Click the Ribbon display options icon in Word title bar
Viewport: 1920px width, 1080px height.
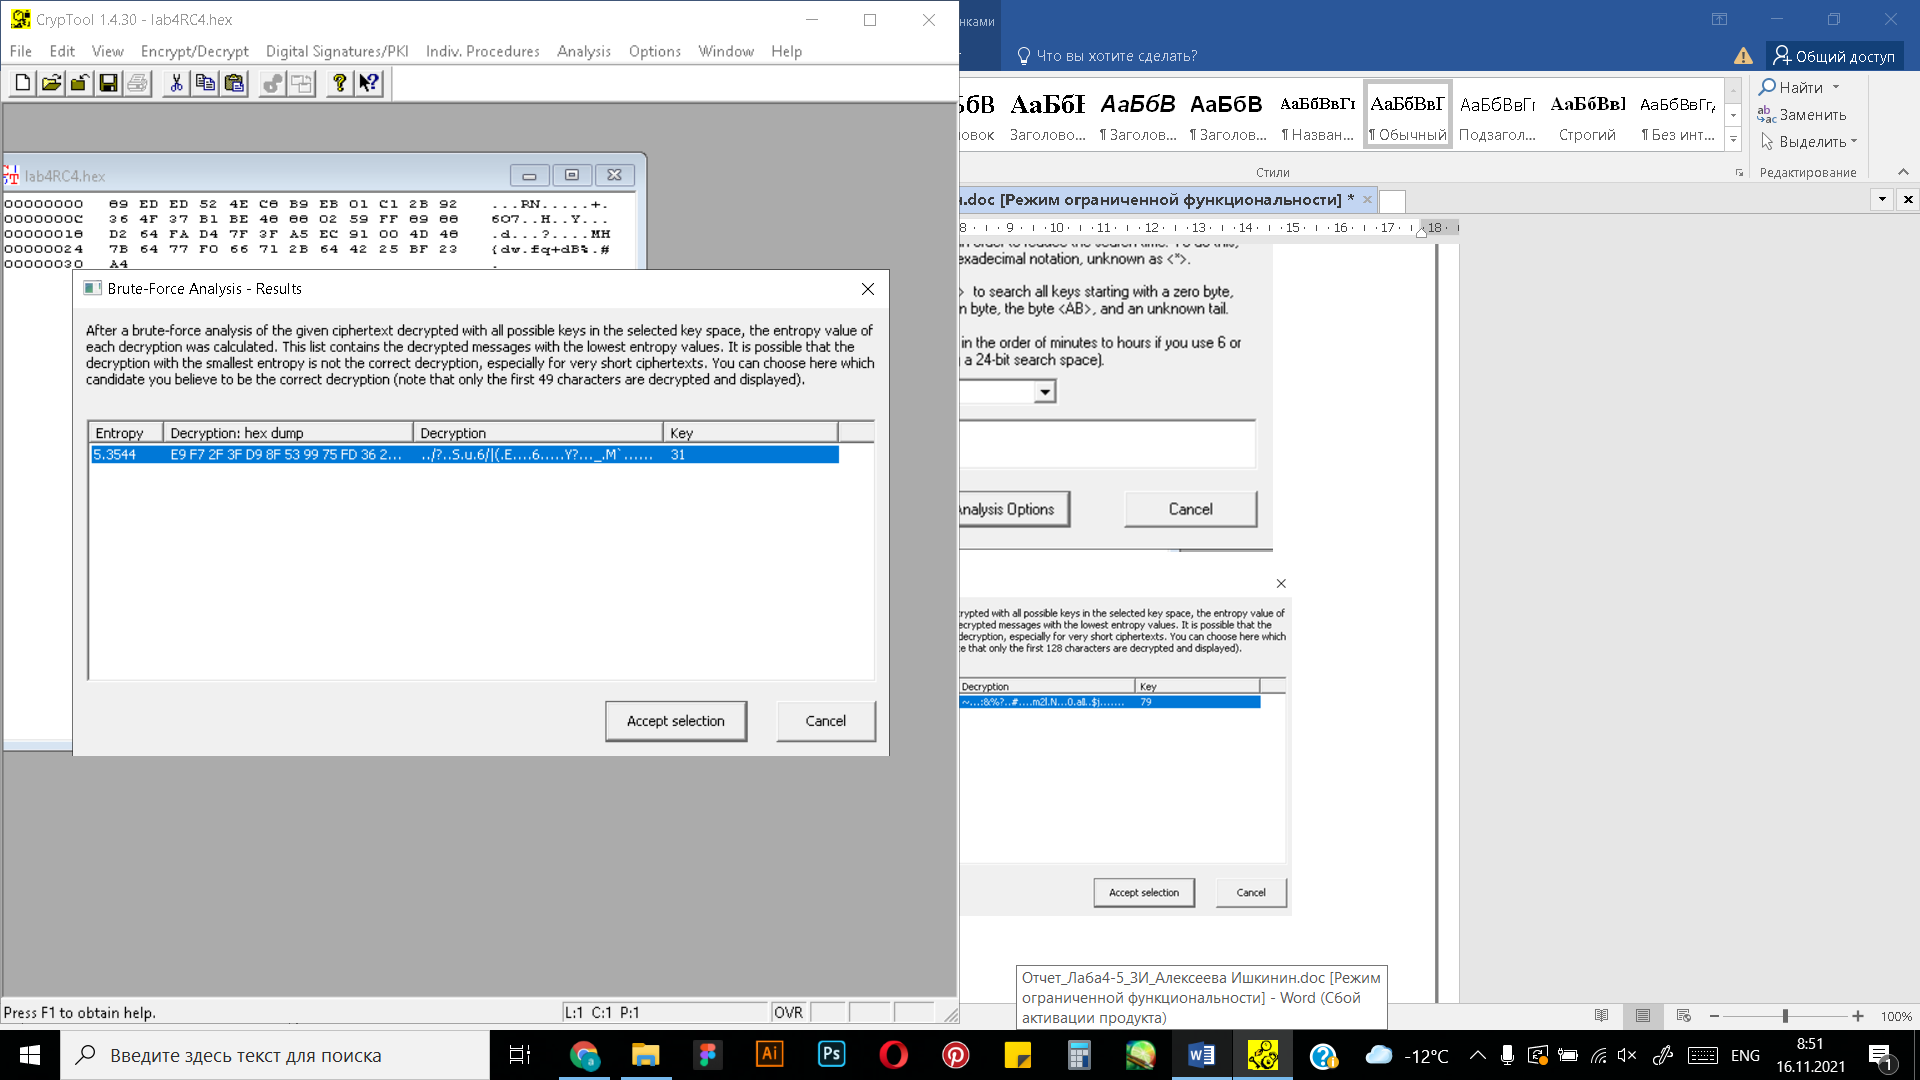pos(1719,19)
